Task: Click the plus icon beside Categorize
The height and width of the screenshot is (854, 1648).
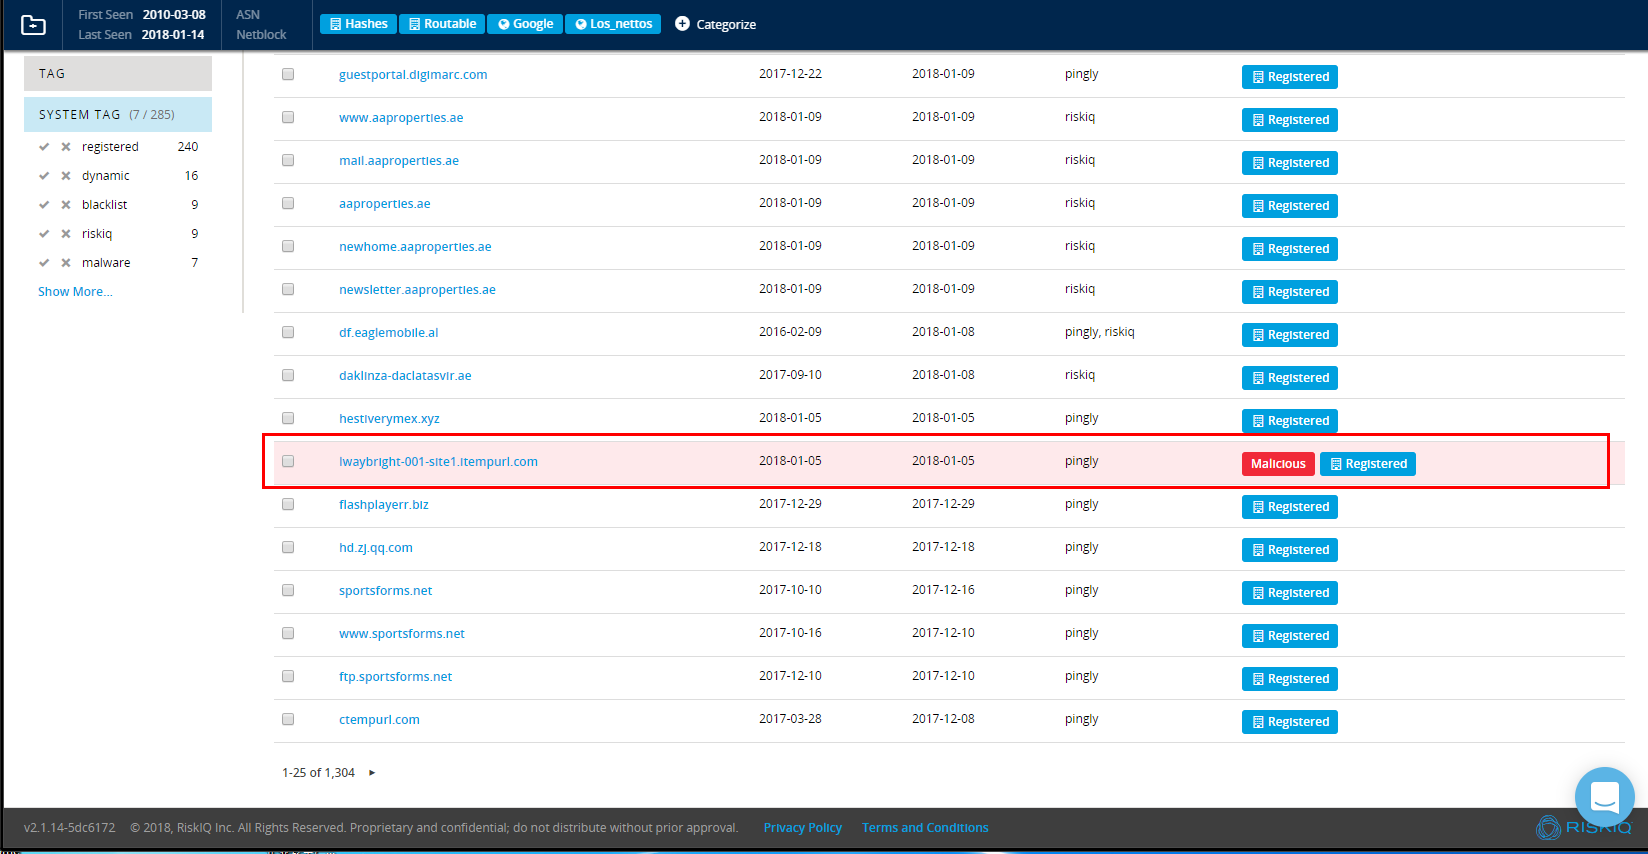Action: (682, 24)
